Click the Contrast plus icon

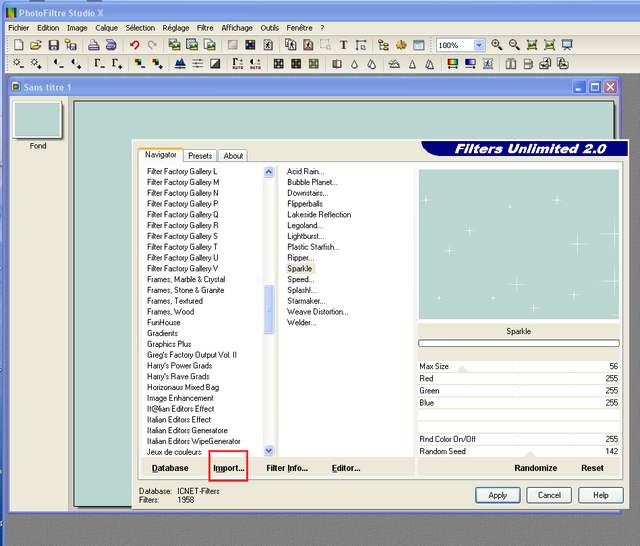pyautogui.click(x=76, y=64)
